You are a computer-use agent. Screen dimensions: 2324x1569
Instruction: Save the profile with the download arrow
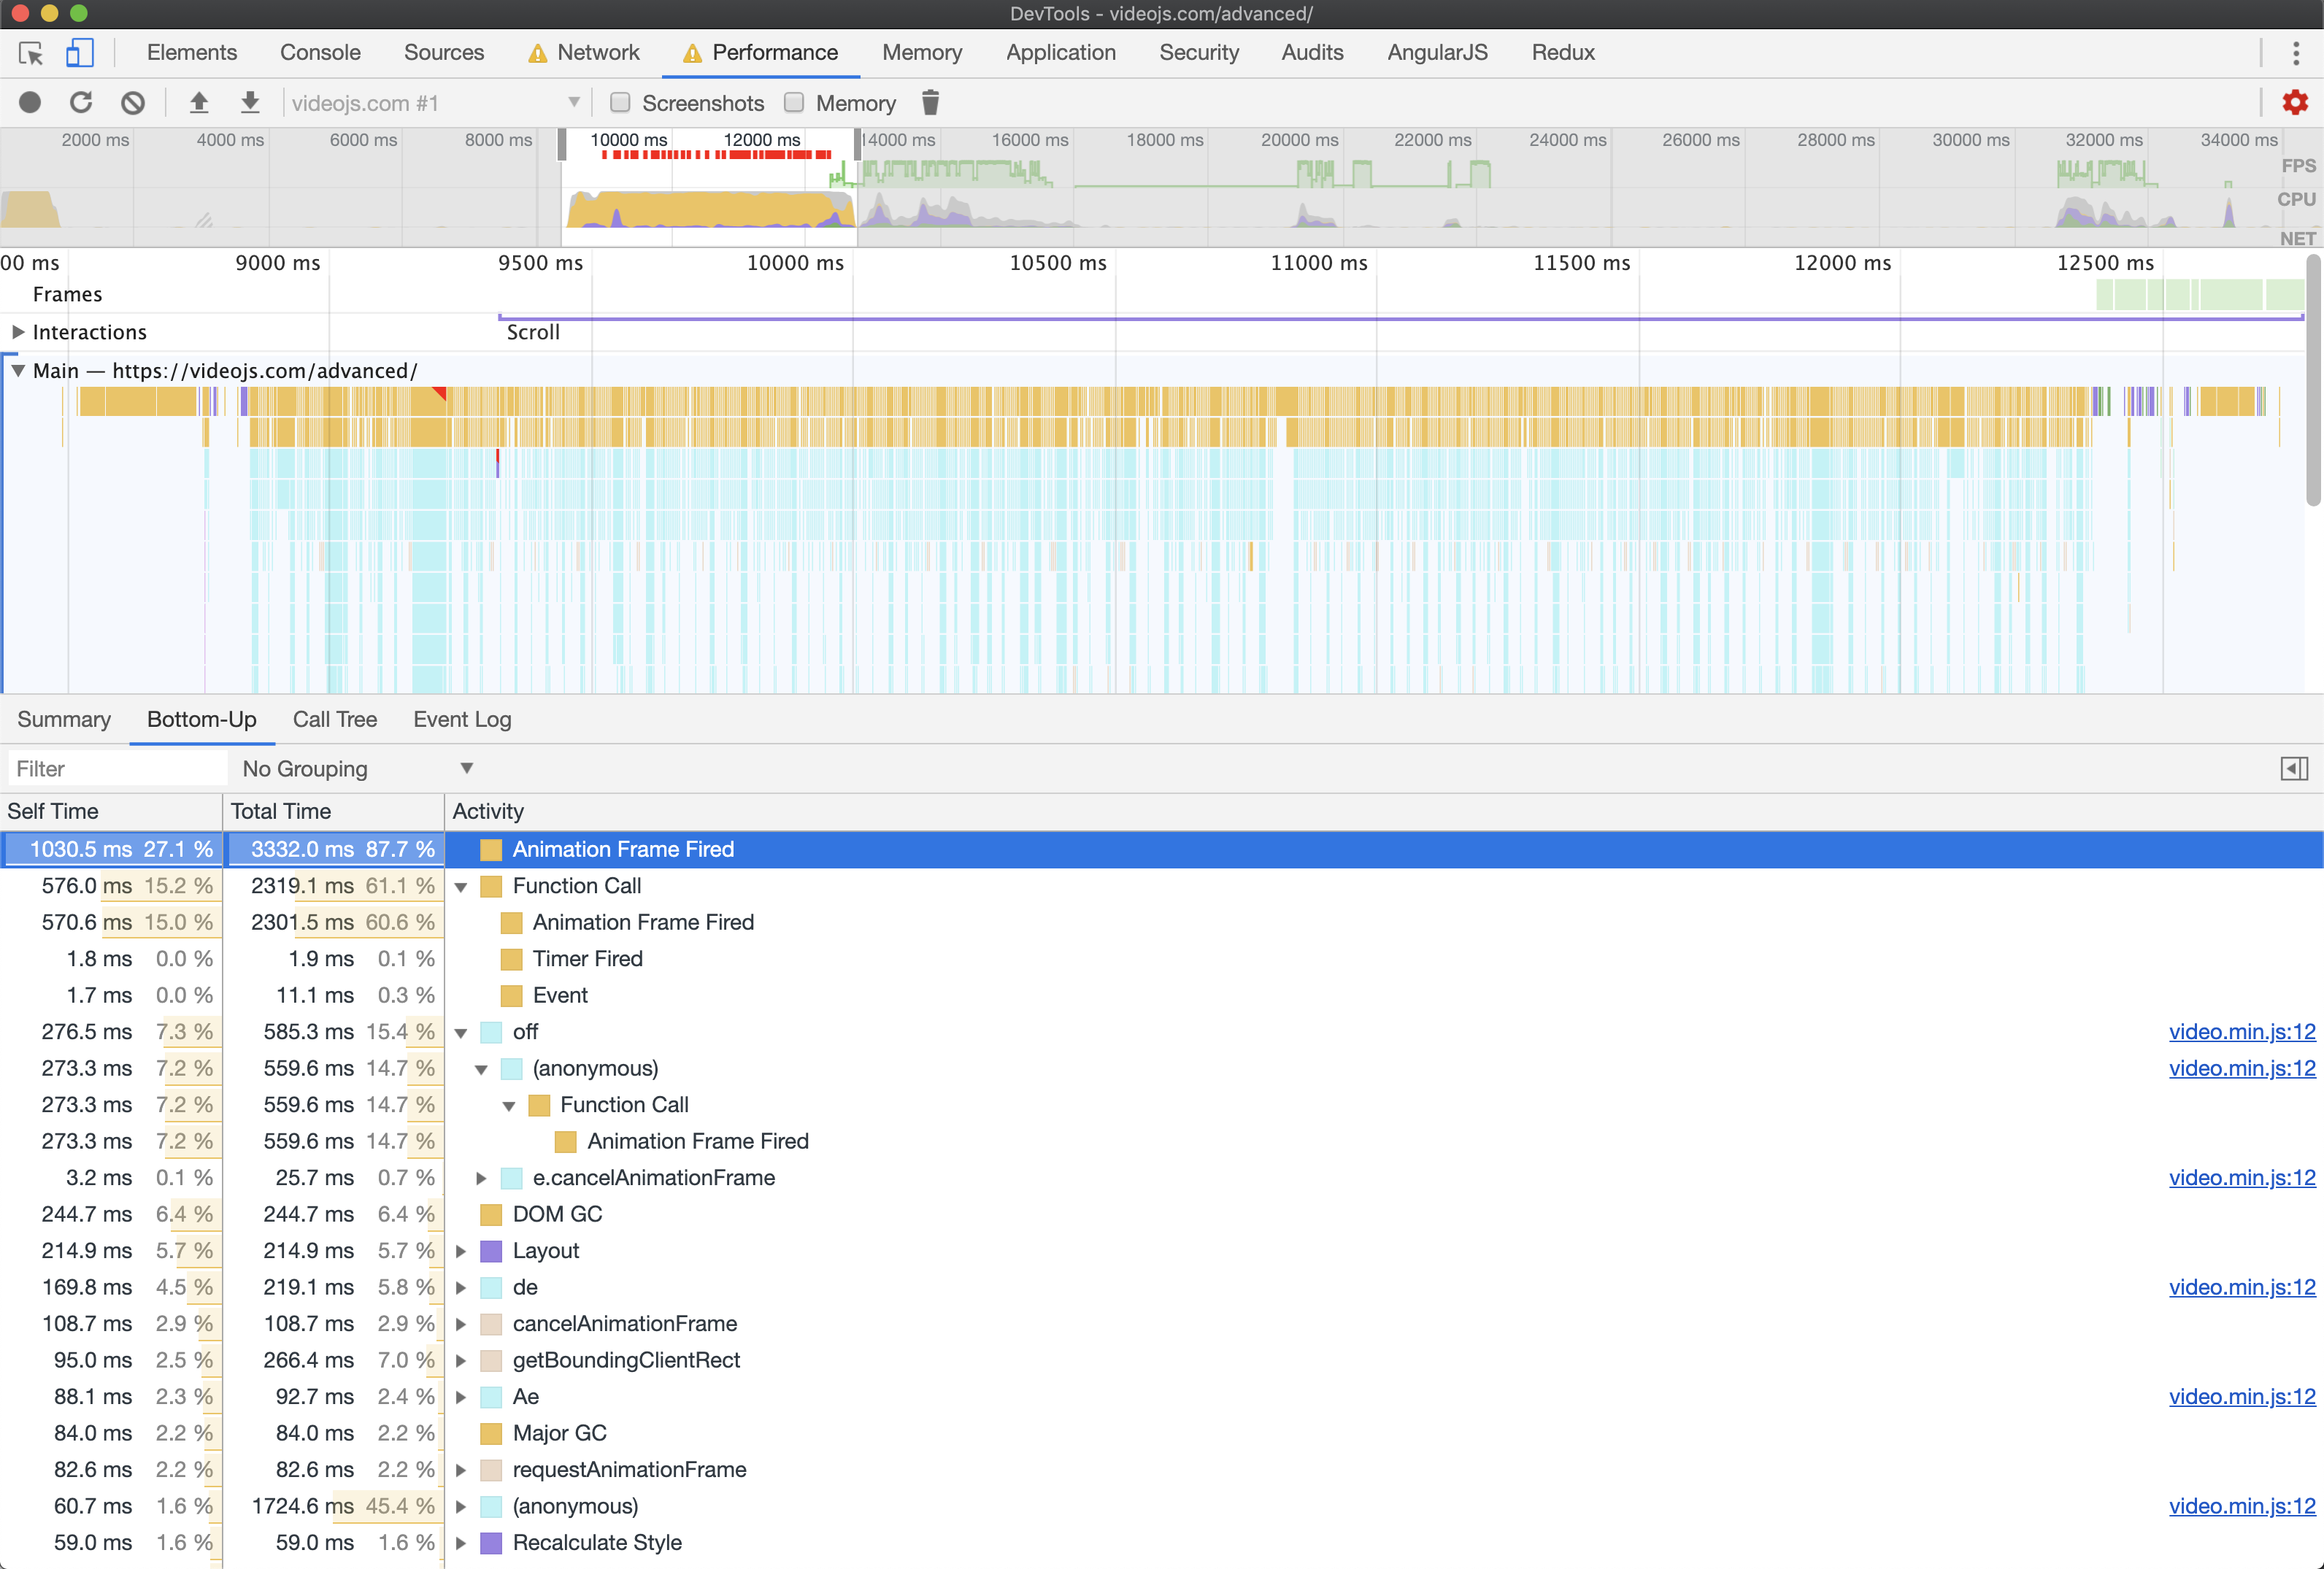250,103
